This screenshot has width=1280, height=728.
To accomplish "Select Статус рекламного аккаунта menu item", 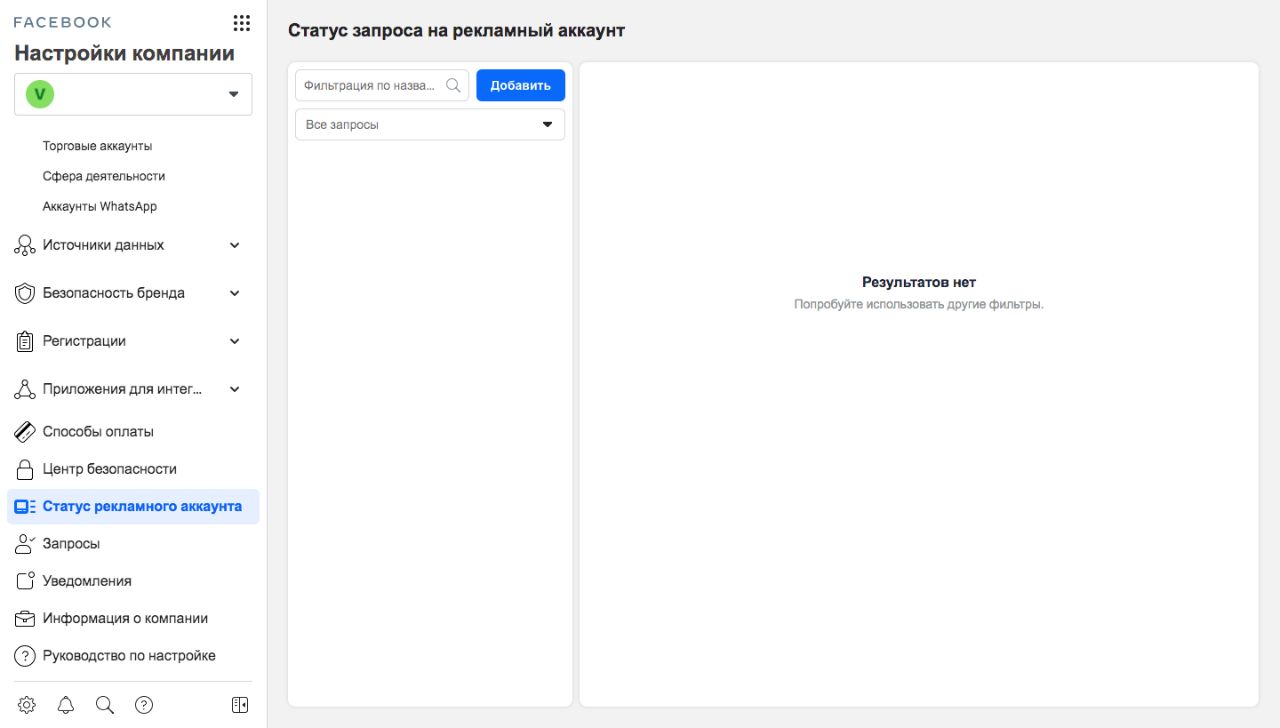I will [132, 507].
